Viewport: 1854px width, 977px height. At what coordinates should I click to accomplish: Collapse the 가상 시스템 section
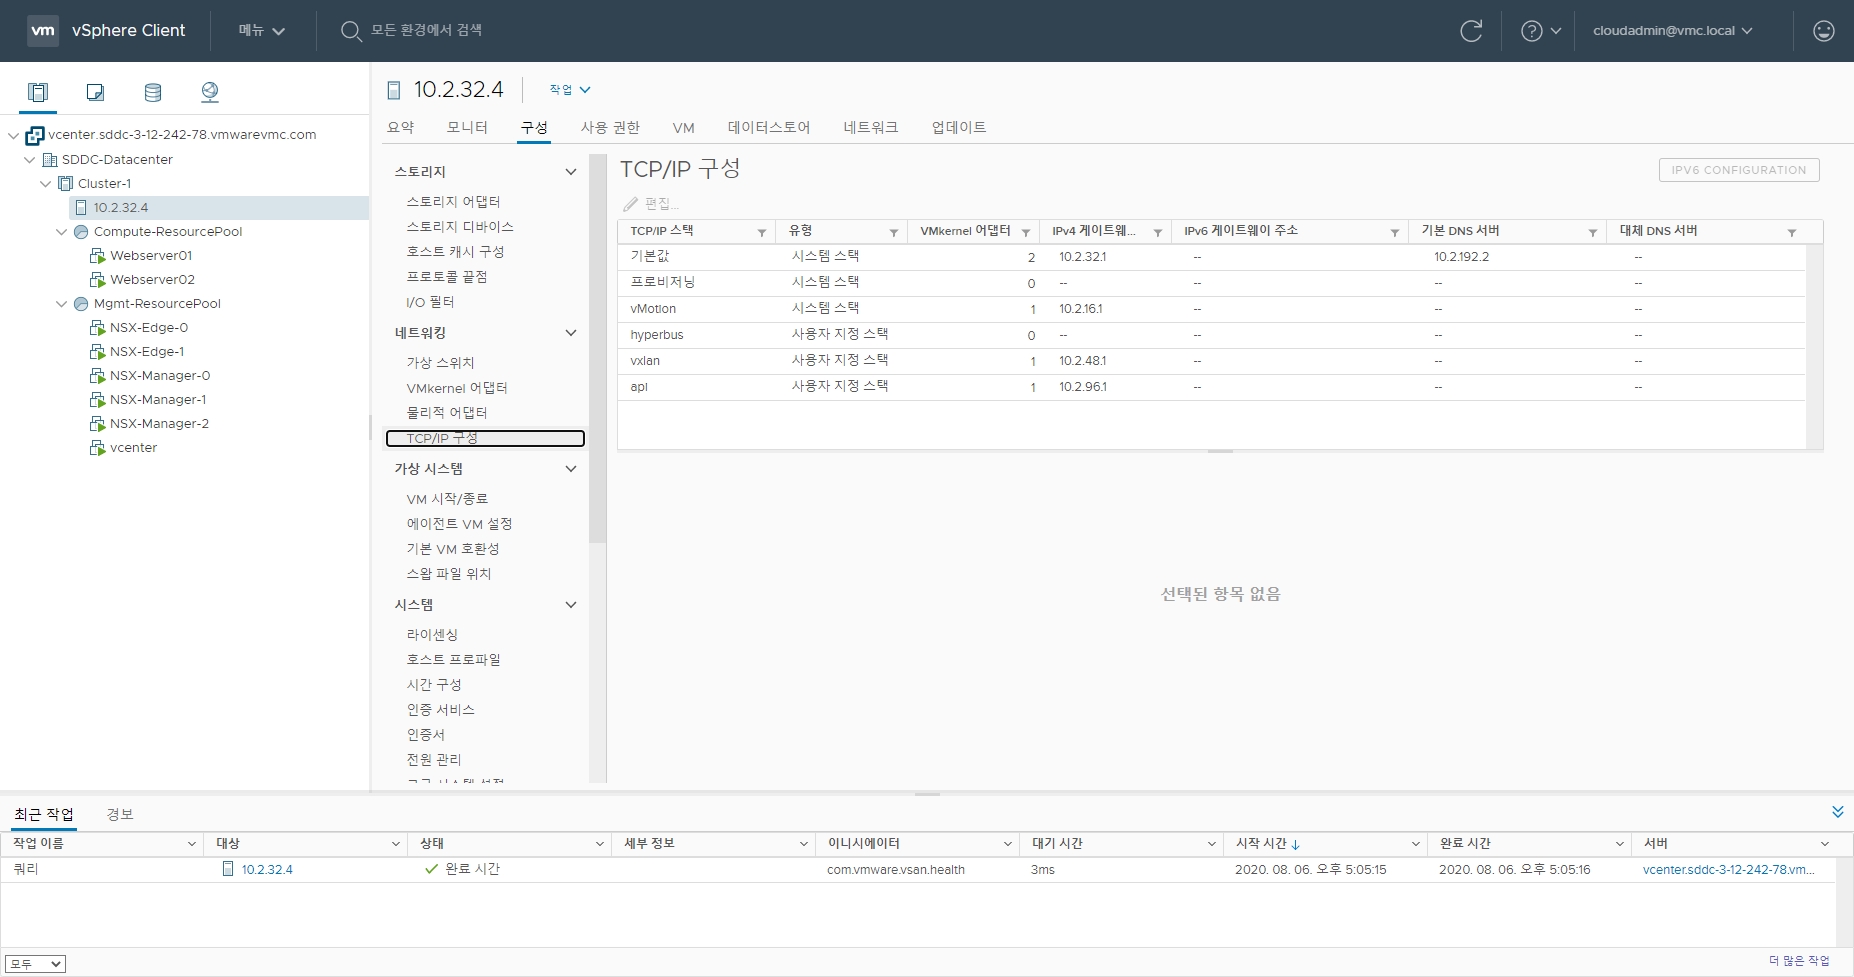tap(571, 469)
